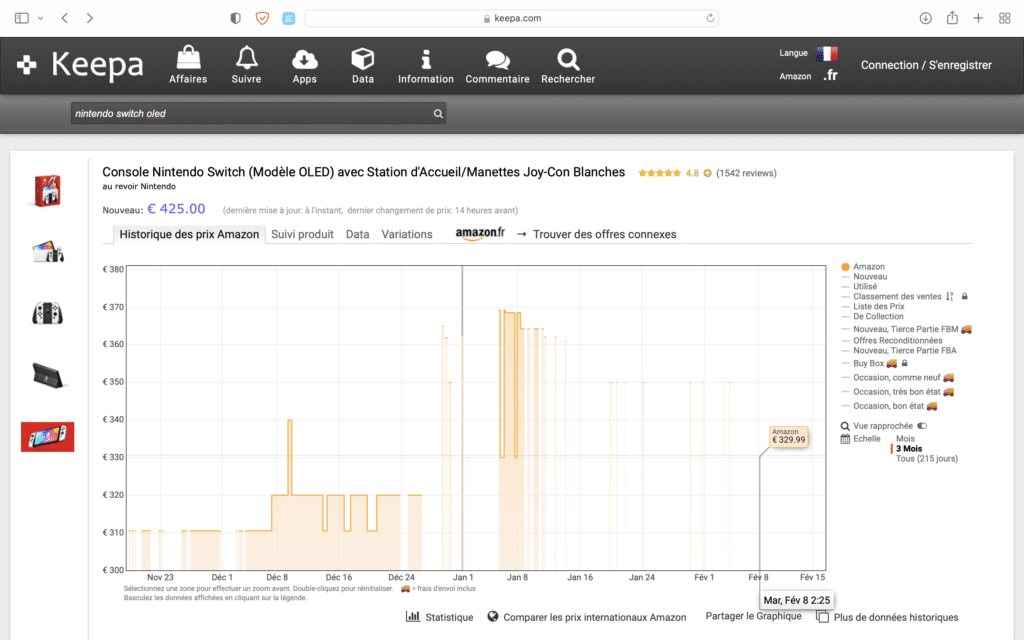Click the Information icon in the navigation bar
1024x640 pixels.
pyautogui.click(x=426, y=59)
